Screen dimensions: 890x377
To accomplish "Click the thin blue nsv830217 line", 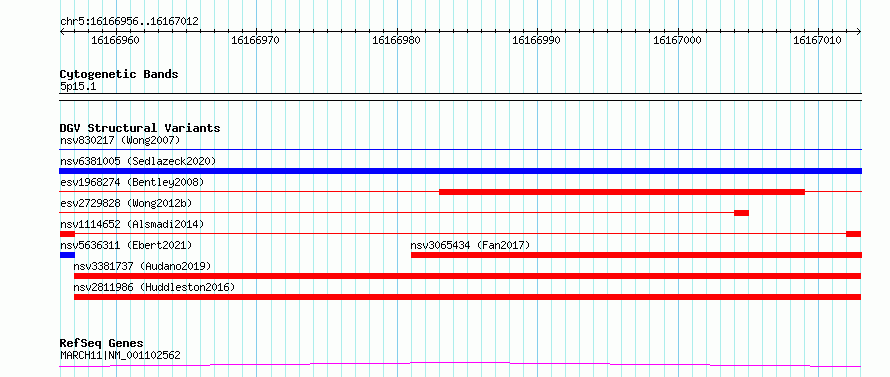I will point(460,150).
